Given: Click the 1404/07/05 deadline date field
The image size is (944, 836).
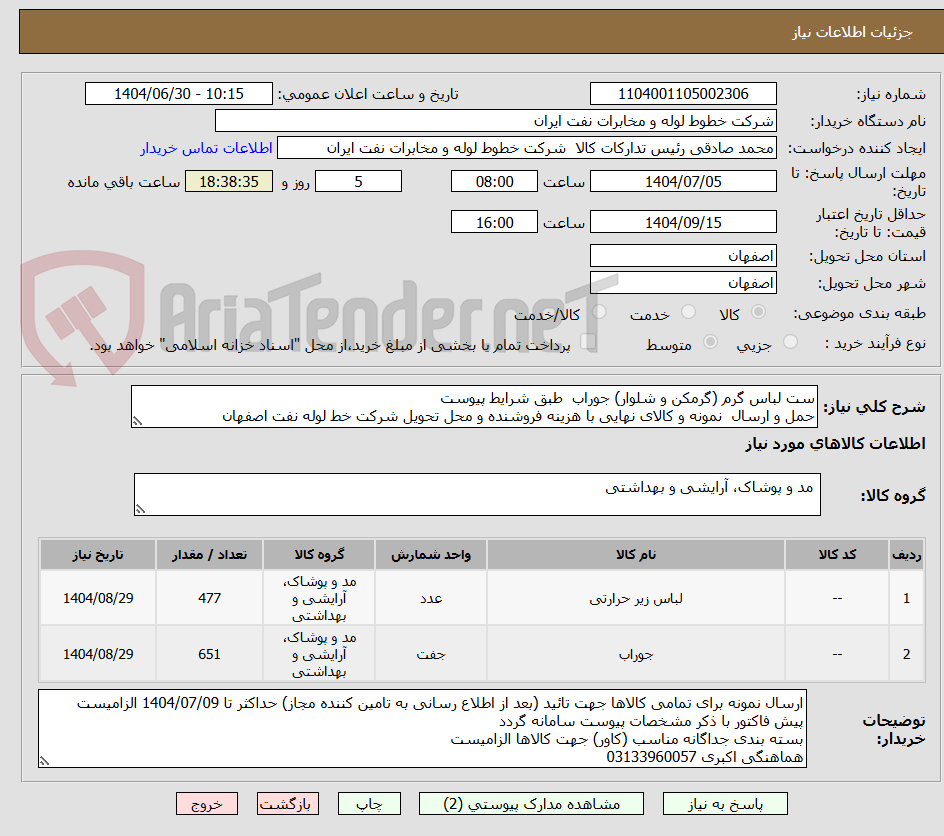Looking at the screenshot, I should [x=683, y=181].
